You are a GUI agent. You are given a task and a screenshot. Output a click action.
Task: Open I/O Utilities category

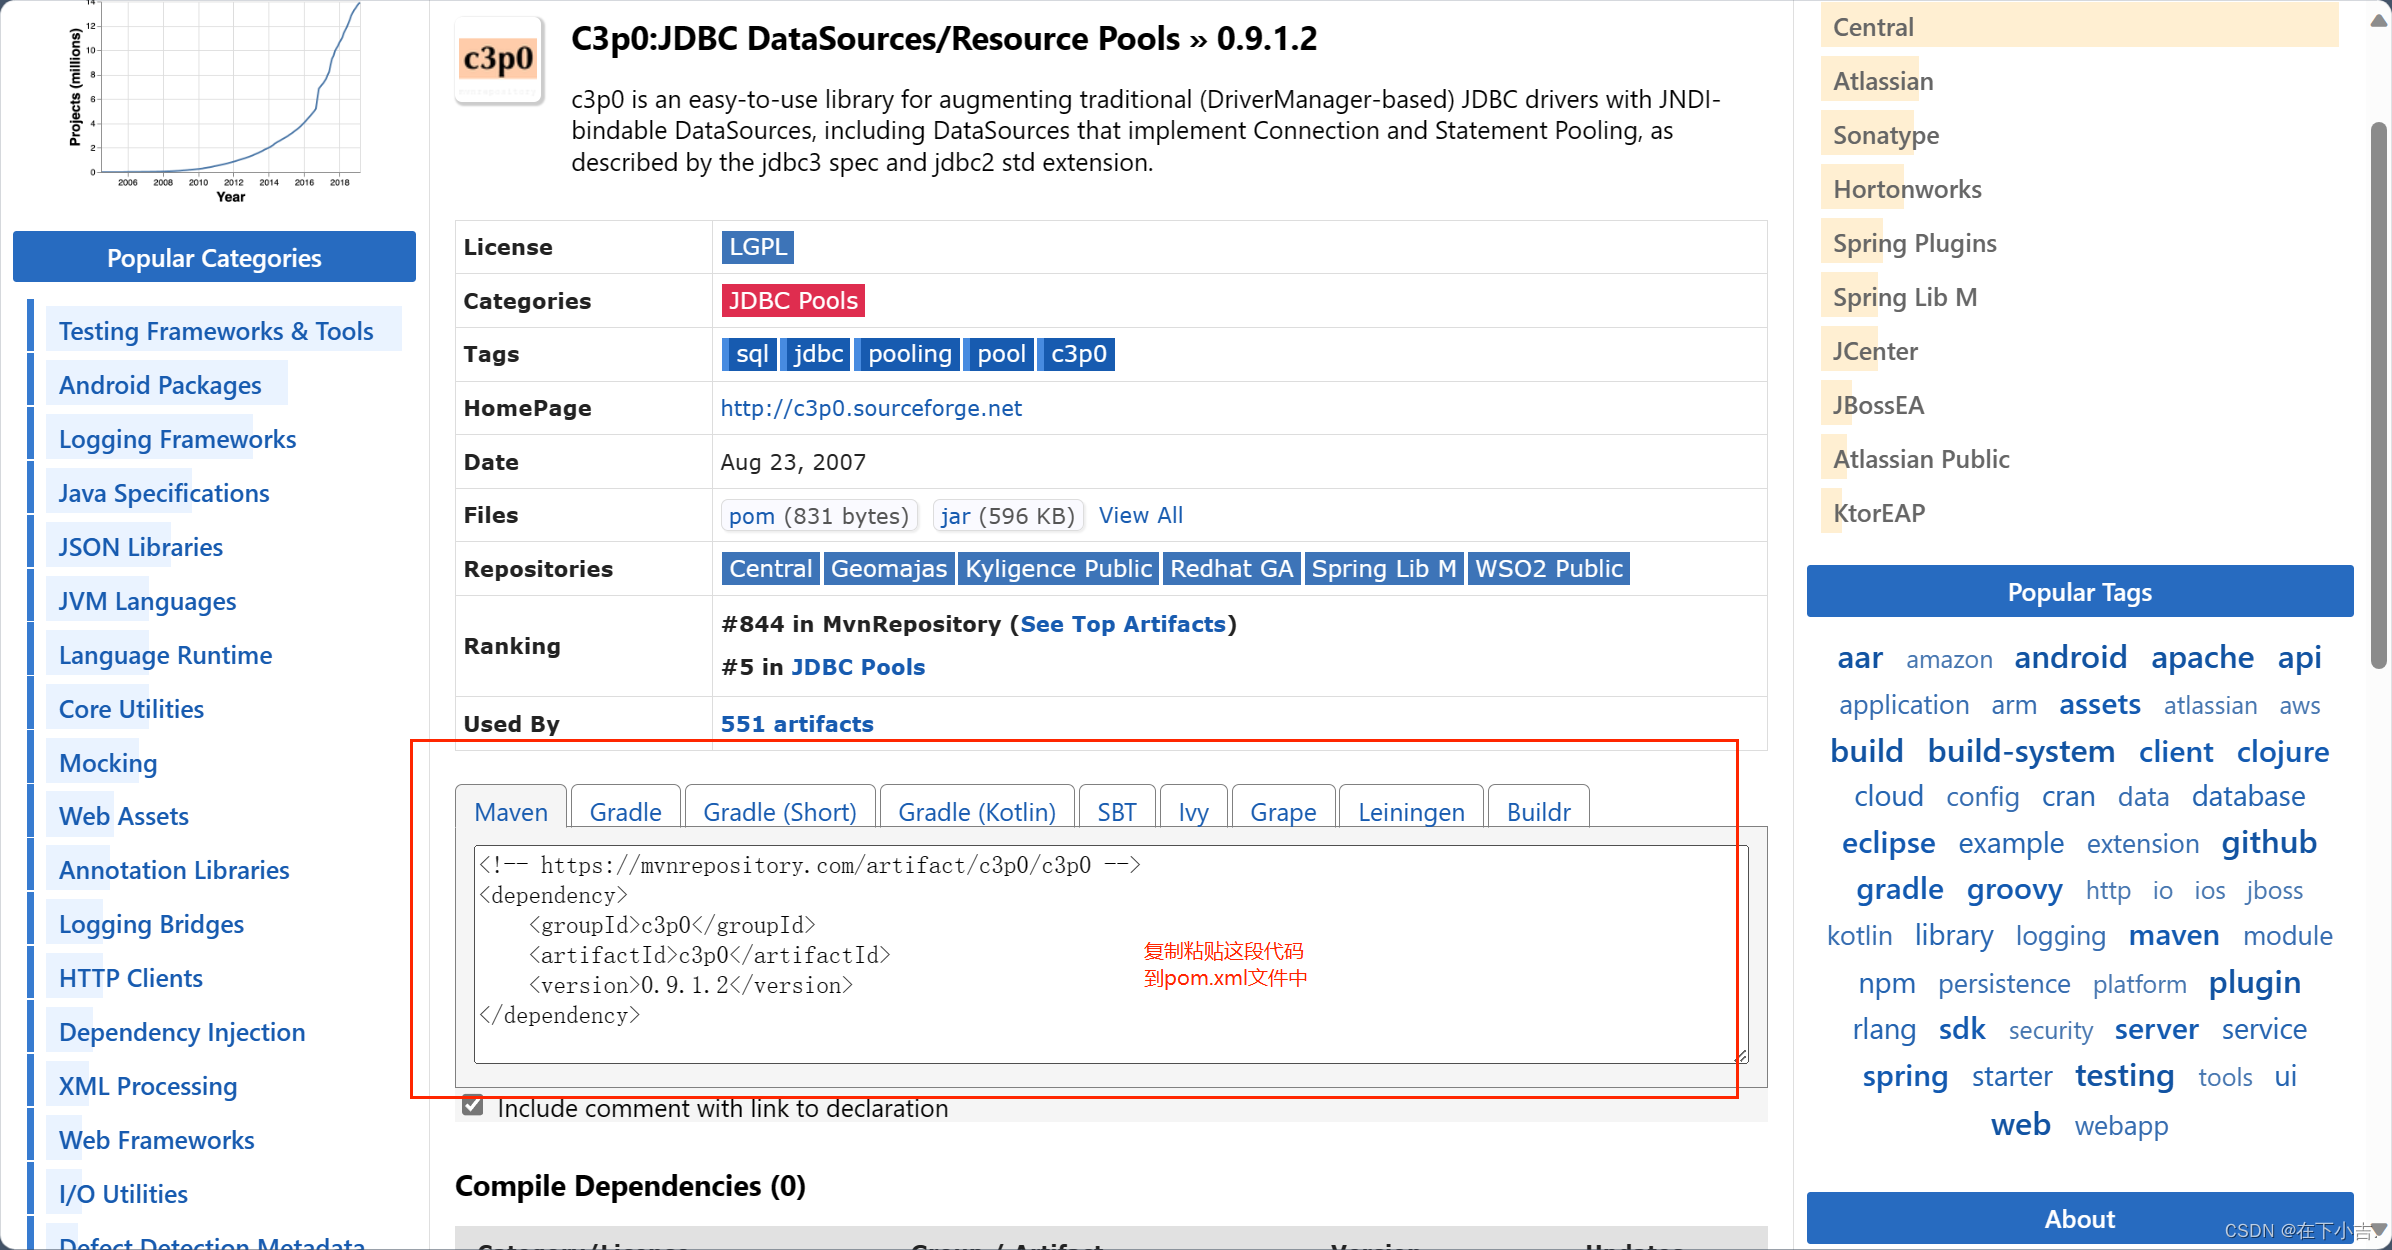pos(123,1194)
